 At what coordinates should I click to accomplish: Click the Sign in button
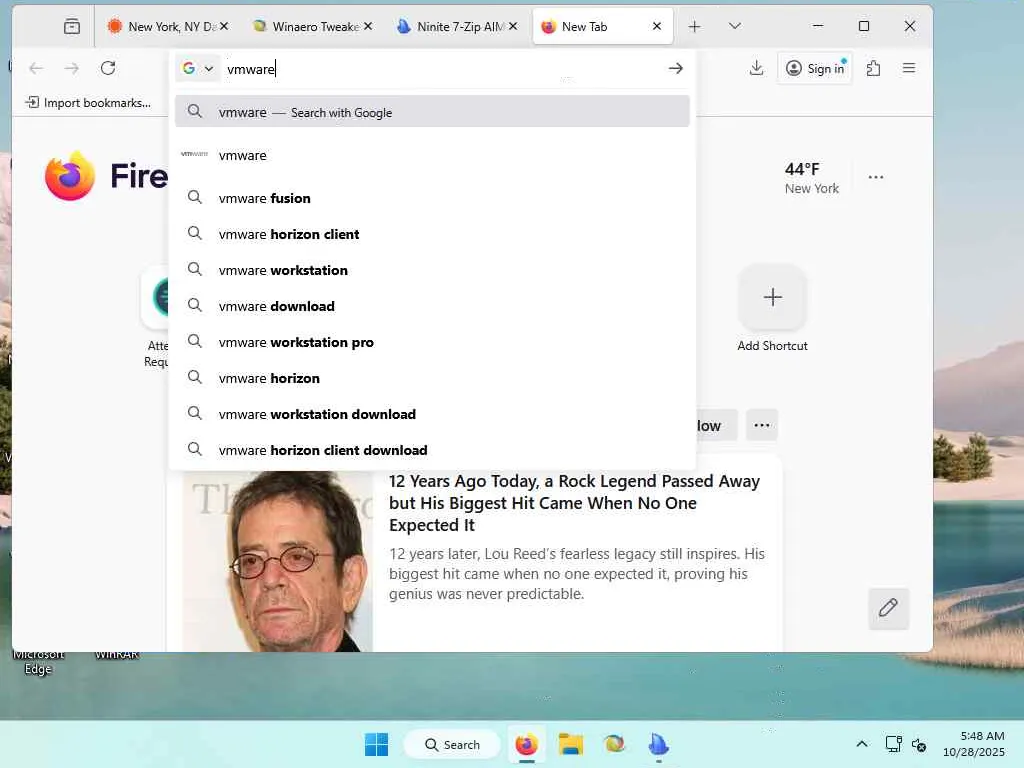(x=815, y=68)
